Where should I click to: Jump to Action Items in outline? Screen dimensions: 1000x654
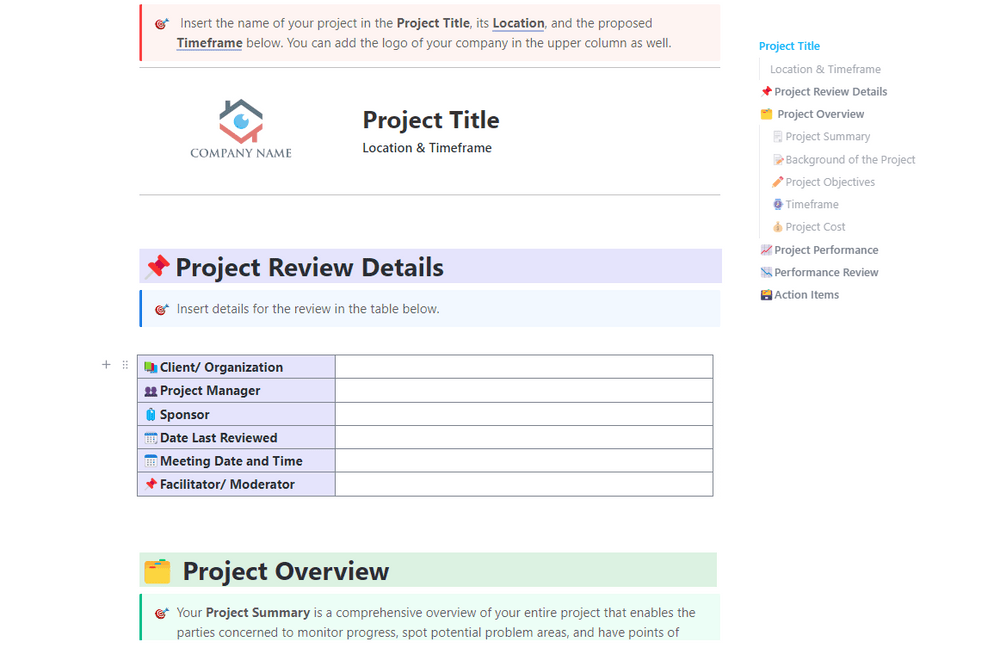tap(806, 295)
